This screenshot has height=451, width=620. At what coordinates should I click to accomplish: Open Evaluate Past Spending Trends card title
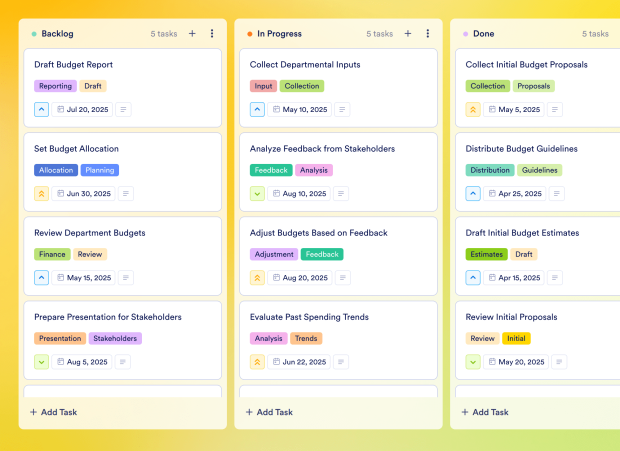[309, 317]
